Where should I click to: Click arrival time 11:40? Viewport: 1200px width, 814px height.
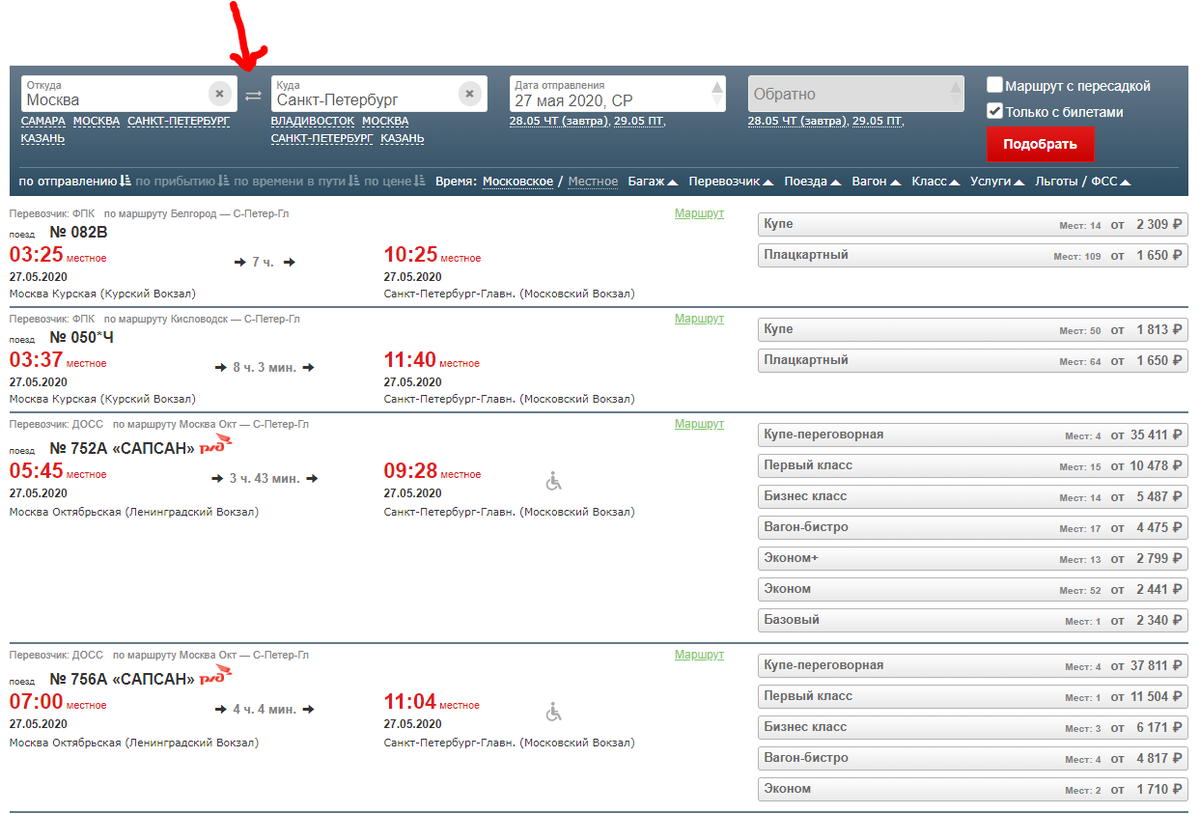click(410, 361)
